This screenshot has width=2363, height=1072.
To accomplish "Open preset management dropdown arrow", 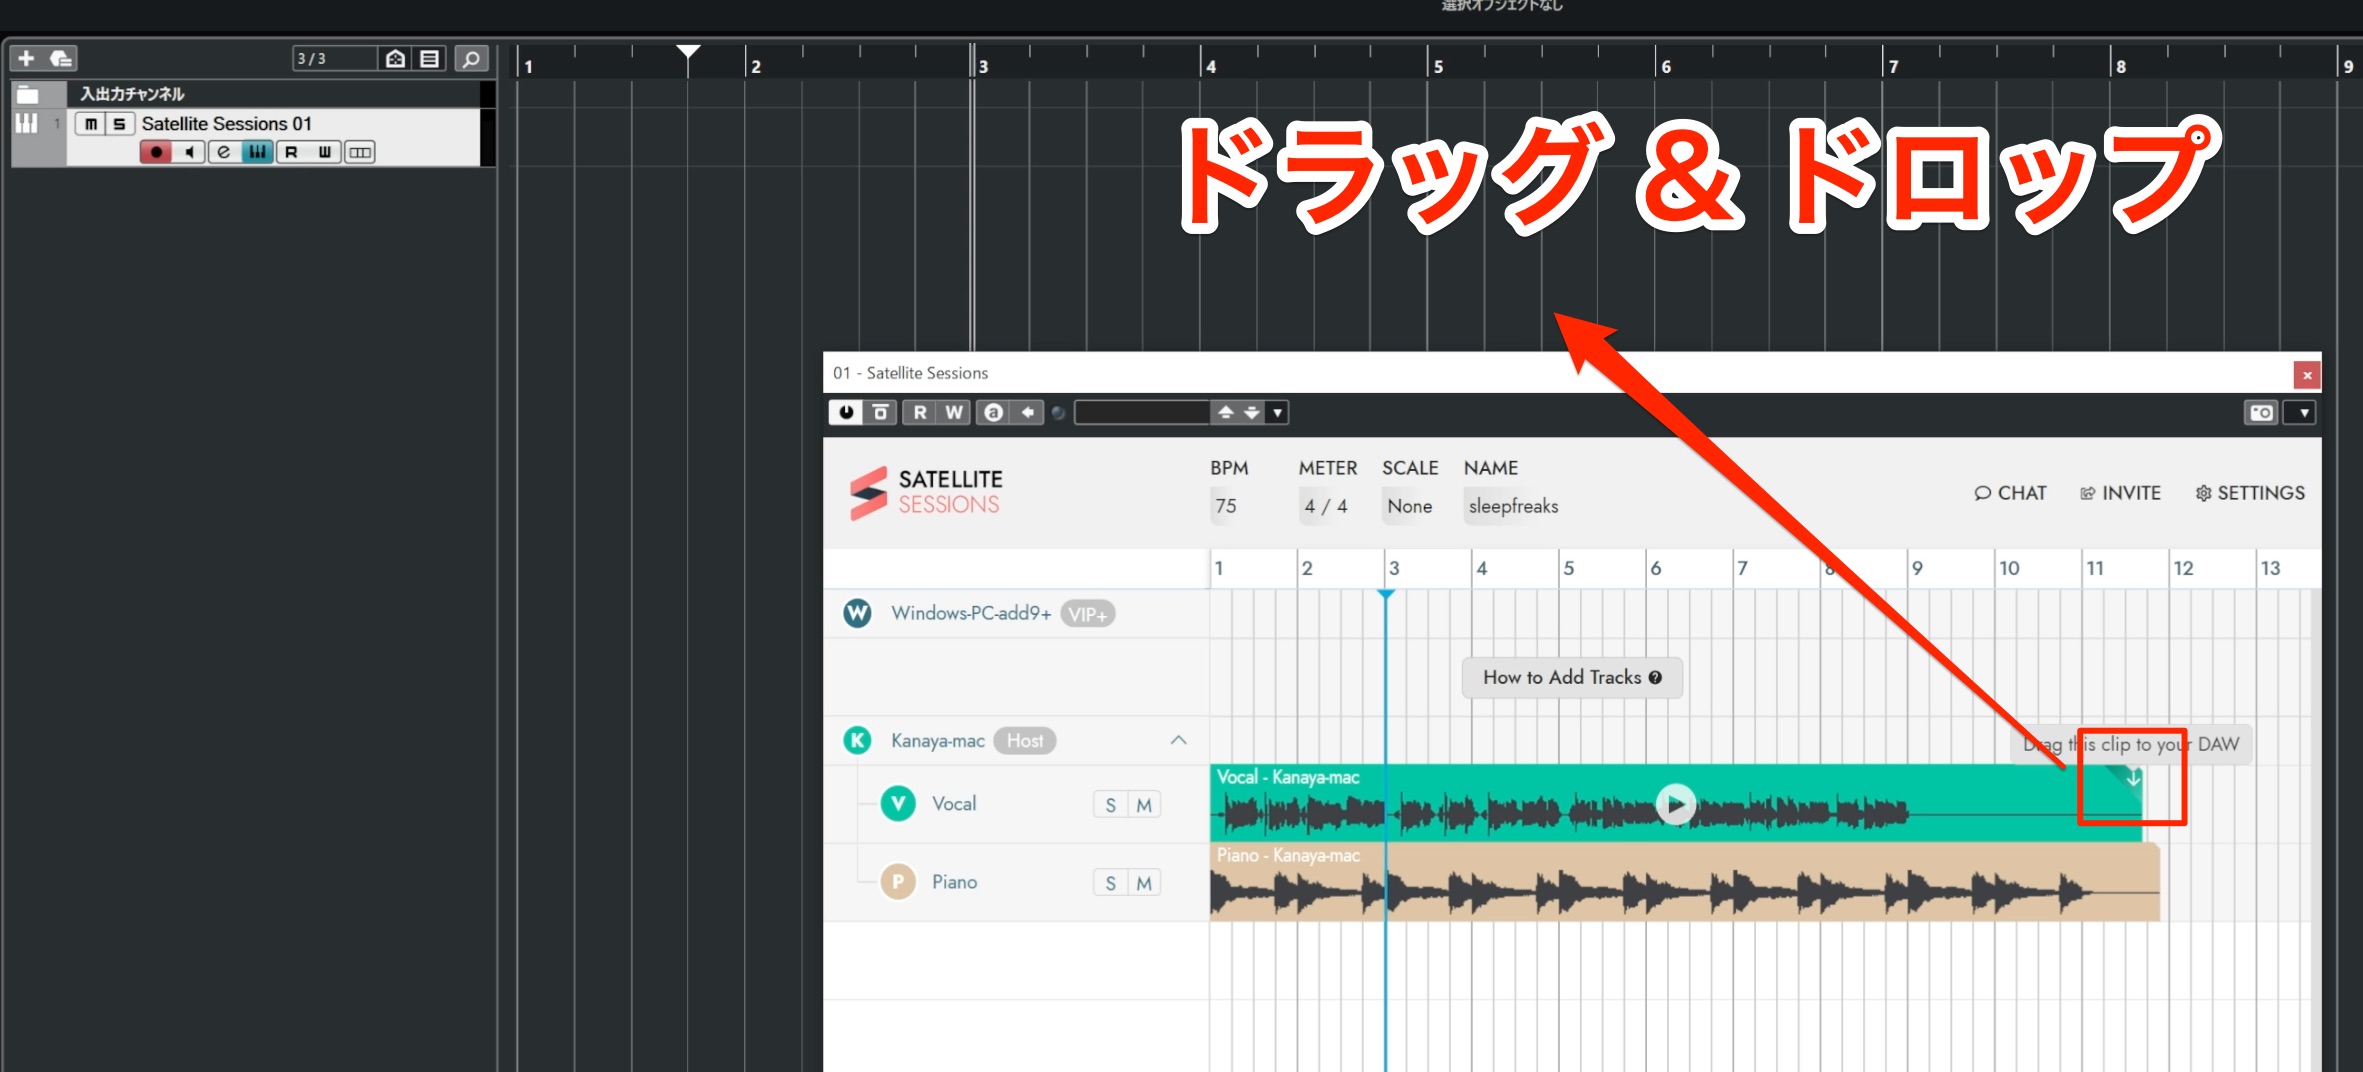I will 1277,412.
